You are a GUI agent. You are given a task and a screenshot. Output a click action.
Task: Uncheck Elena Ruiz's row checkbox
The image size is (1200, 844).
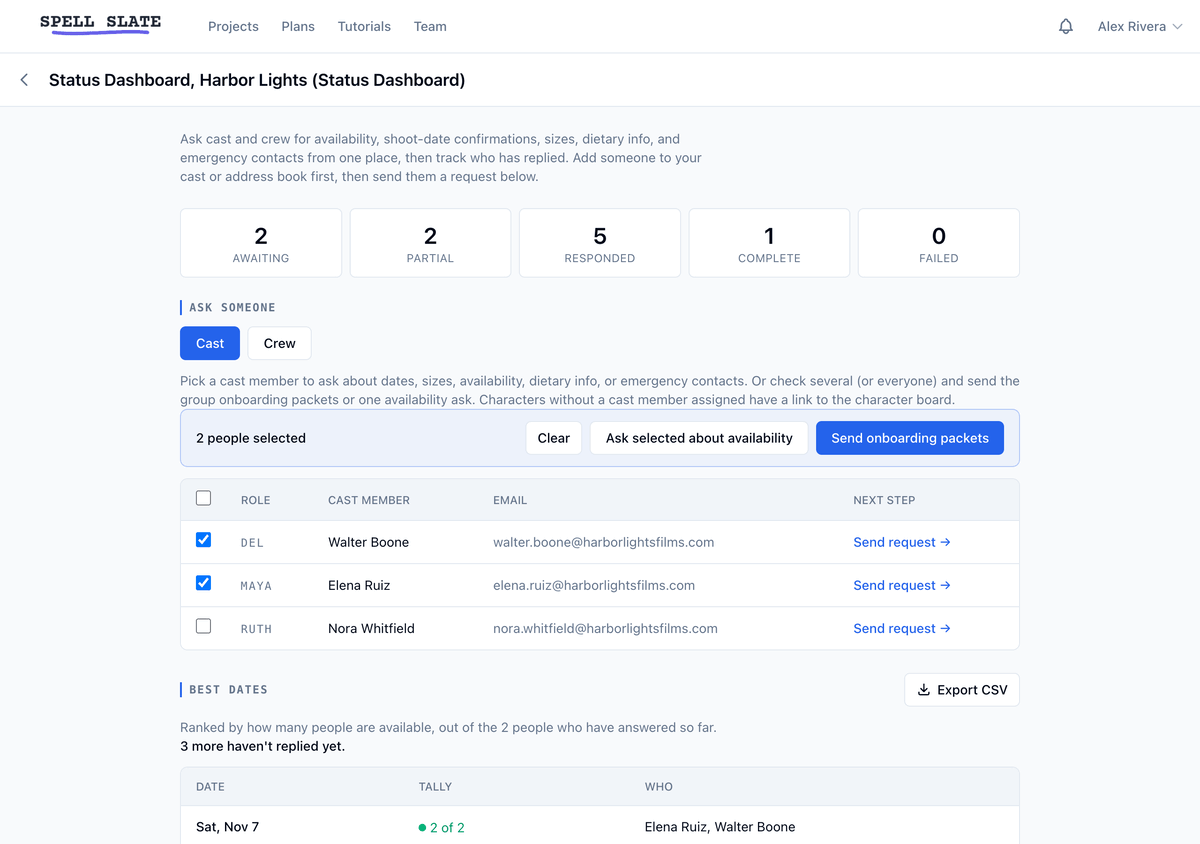tap(203, 583)
